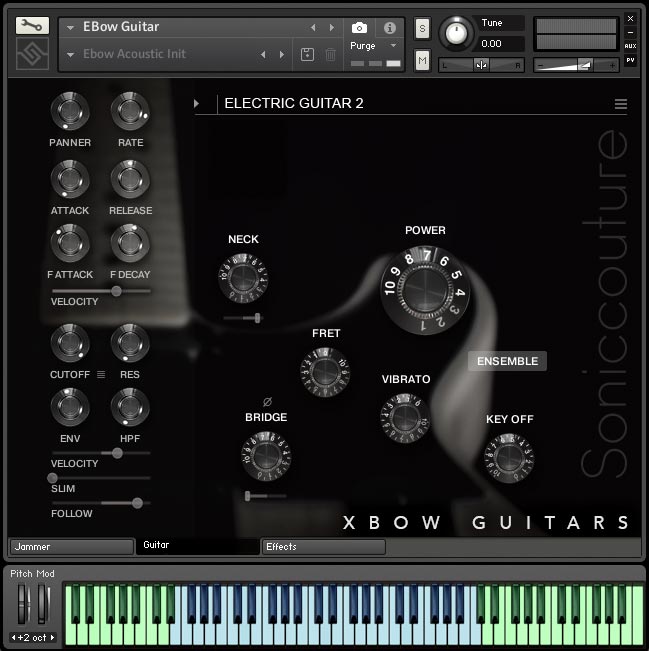Click the envelope VELOCITY slider handle

click(x=116, y=291)
